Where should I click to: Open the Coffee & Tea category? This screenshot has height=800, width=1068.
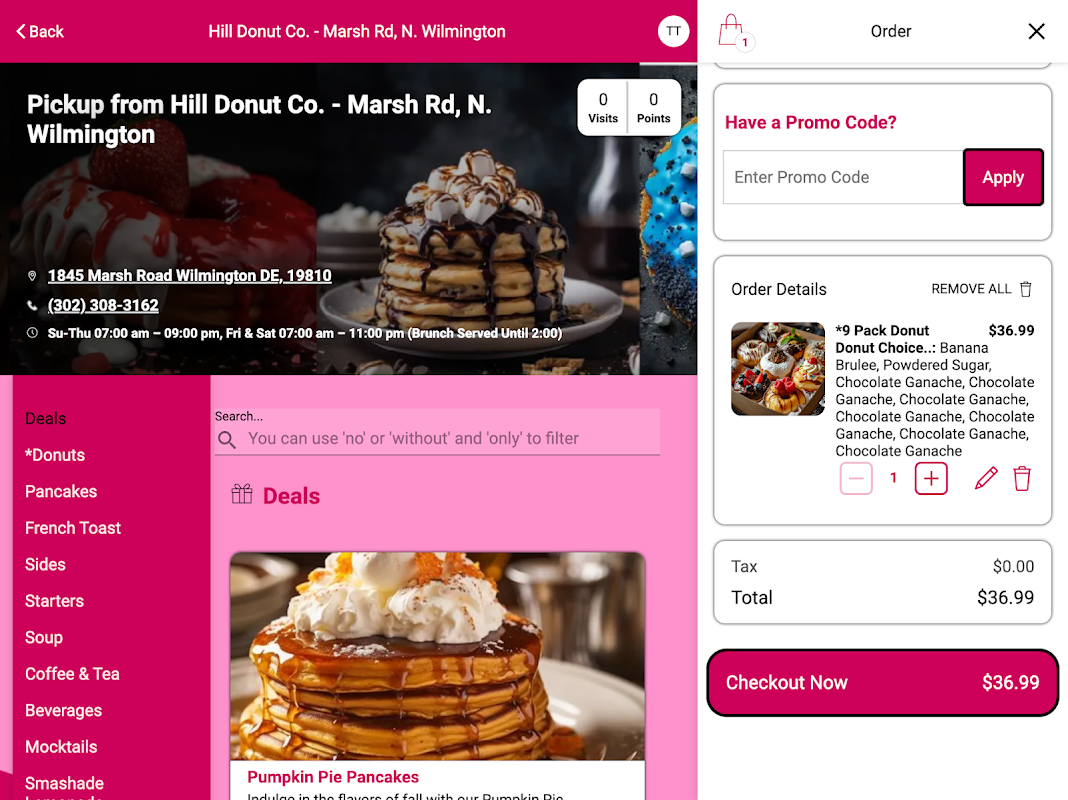72,674
